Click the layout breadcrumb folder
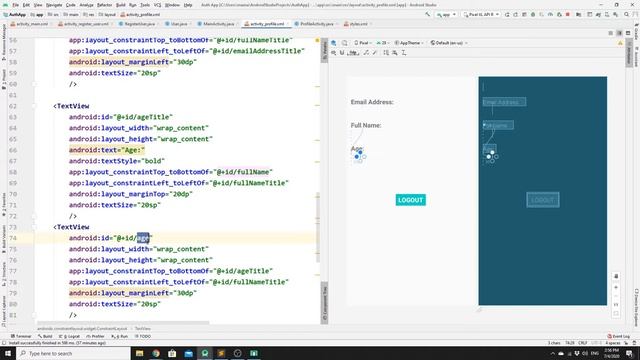 coord(107,15)
